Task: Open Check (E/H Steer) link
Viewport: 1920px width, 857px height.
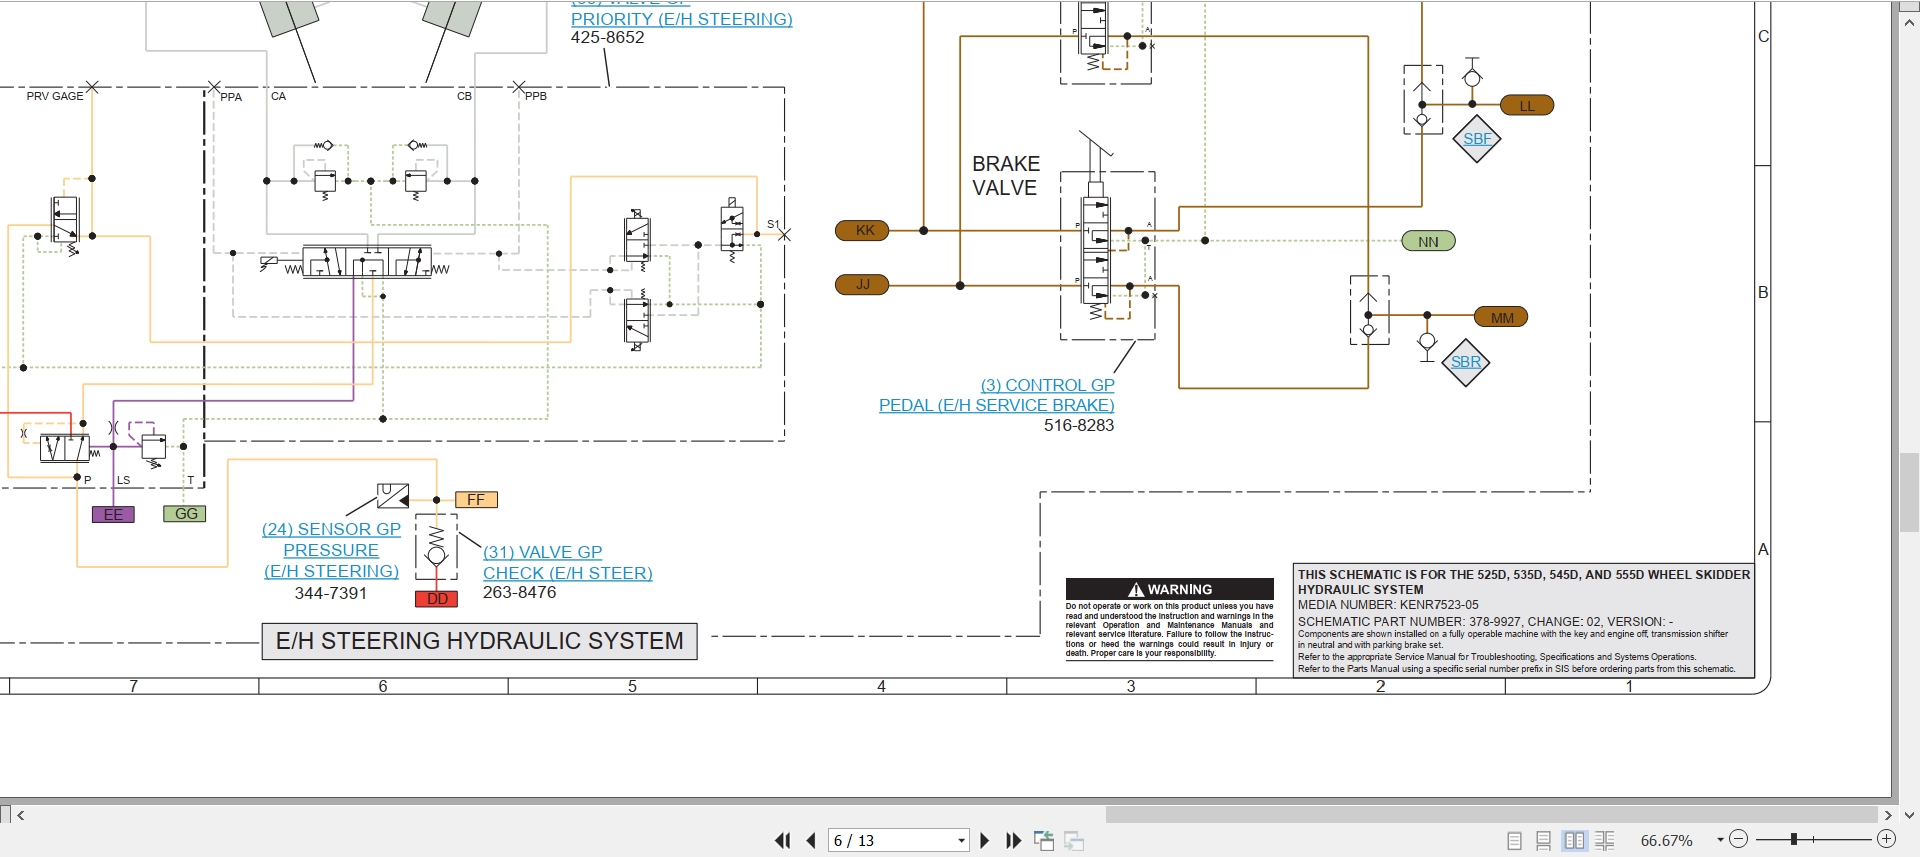Action: (x=568, y=573)
